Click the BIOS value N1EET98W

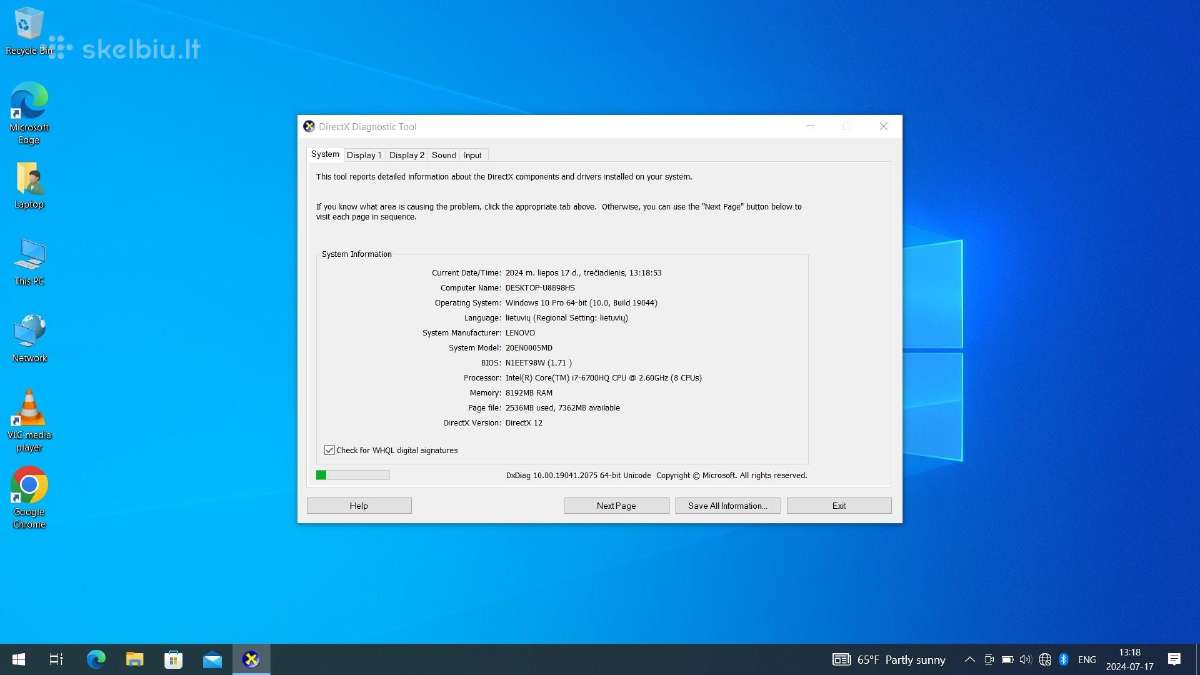point(538,363)
